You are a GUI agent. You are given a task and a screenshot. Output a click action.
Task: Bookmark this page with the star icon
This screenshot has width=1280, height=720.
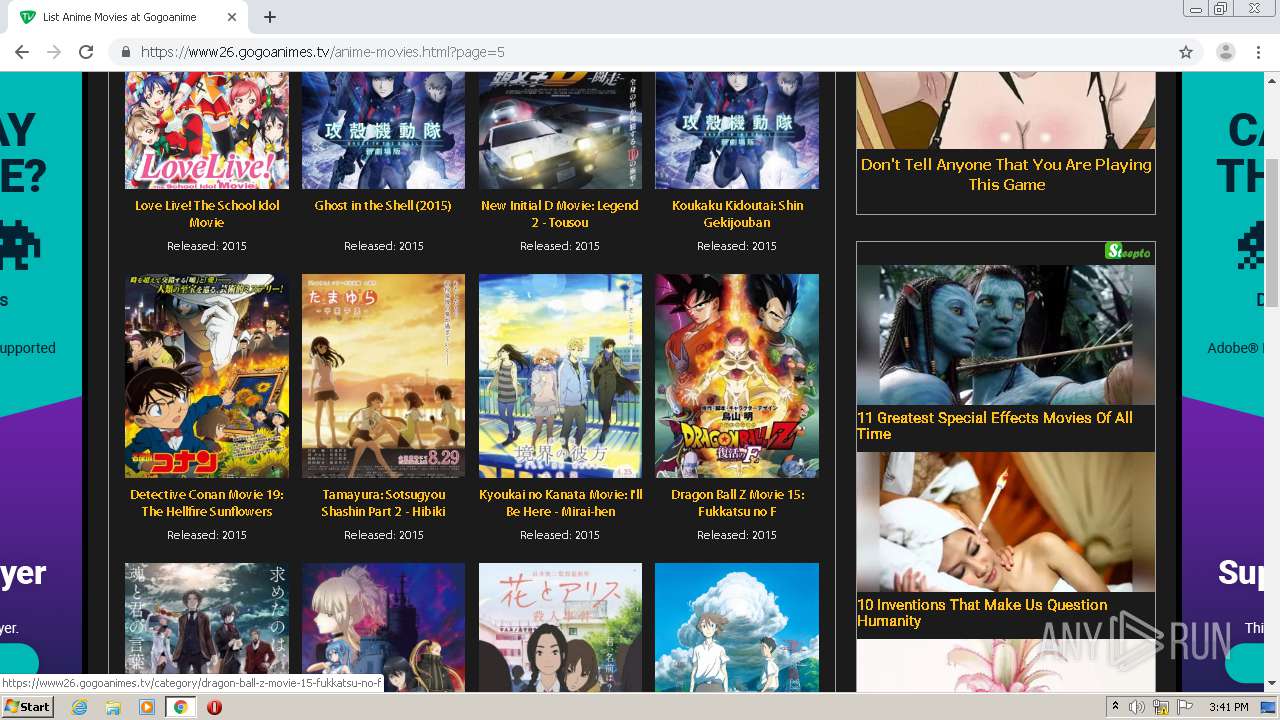(x=1186, y=52)
